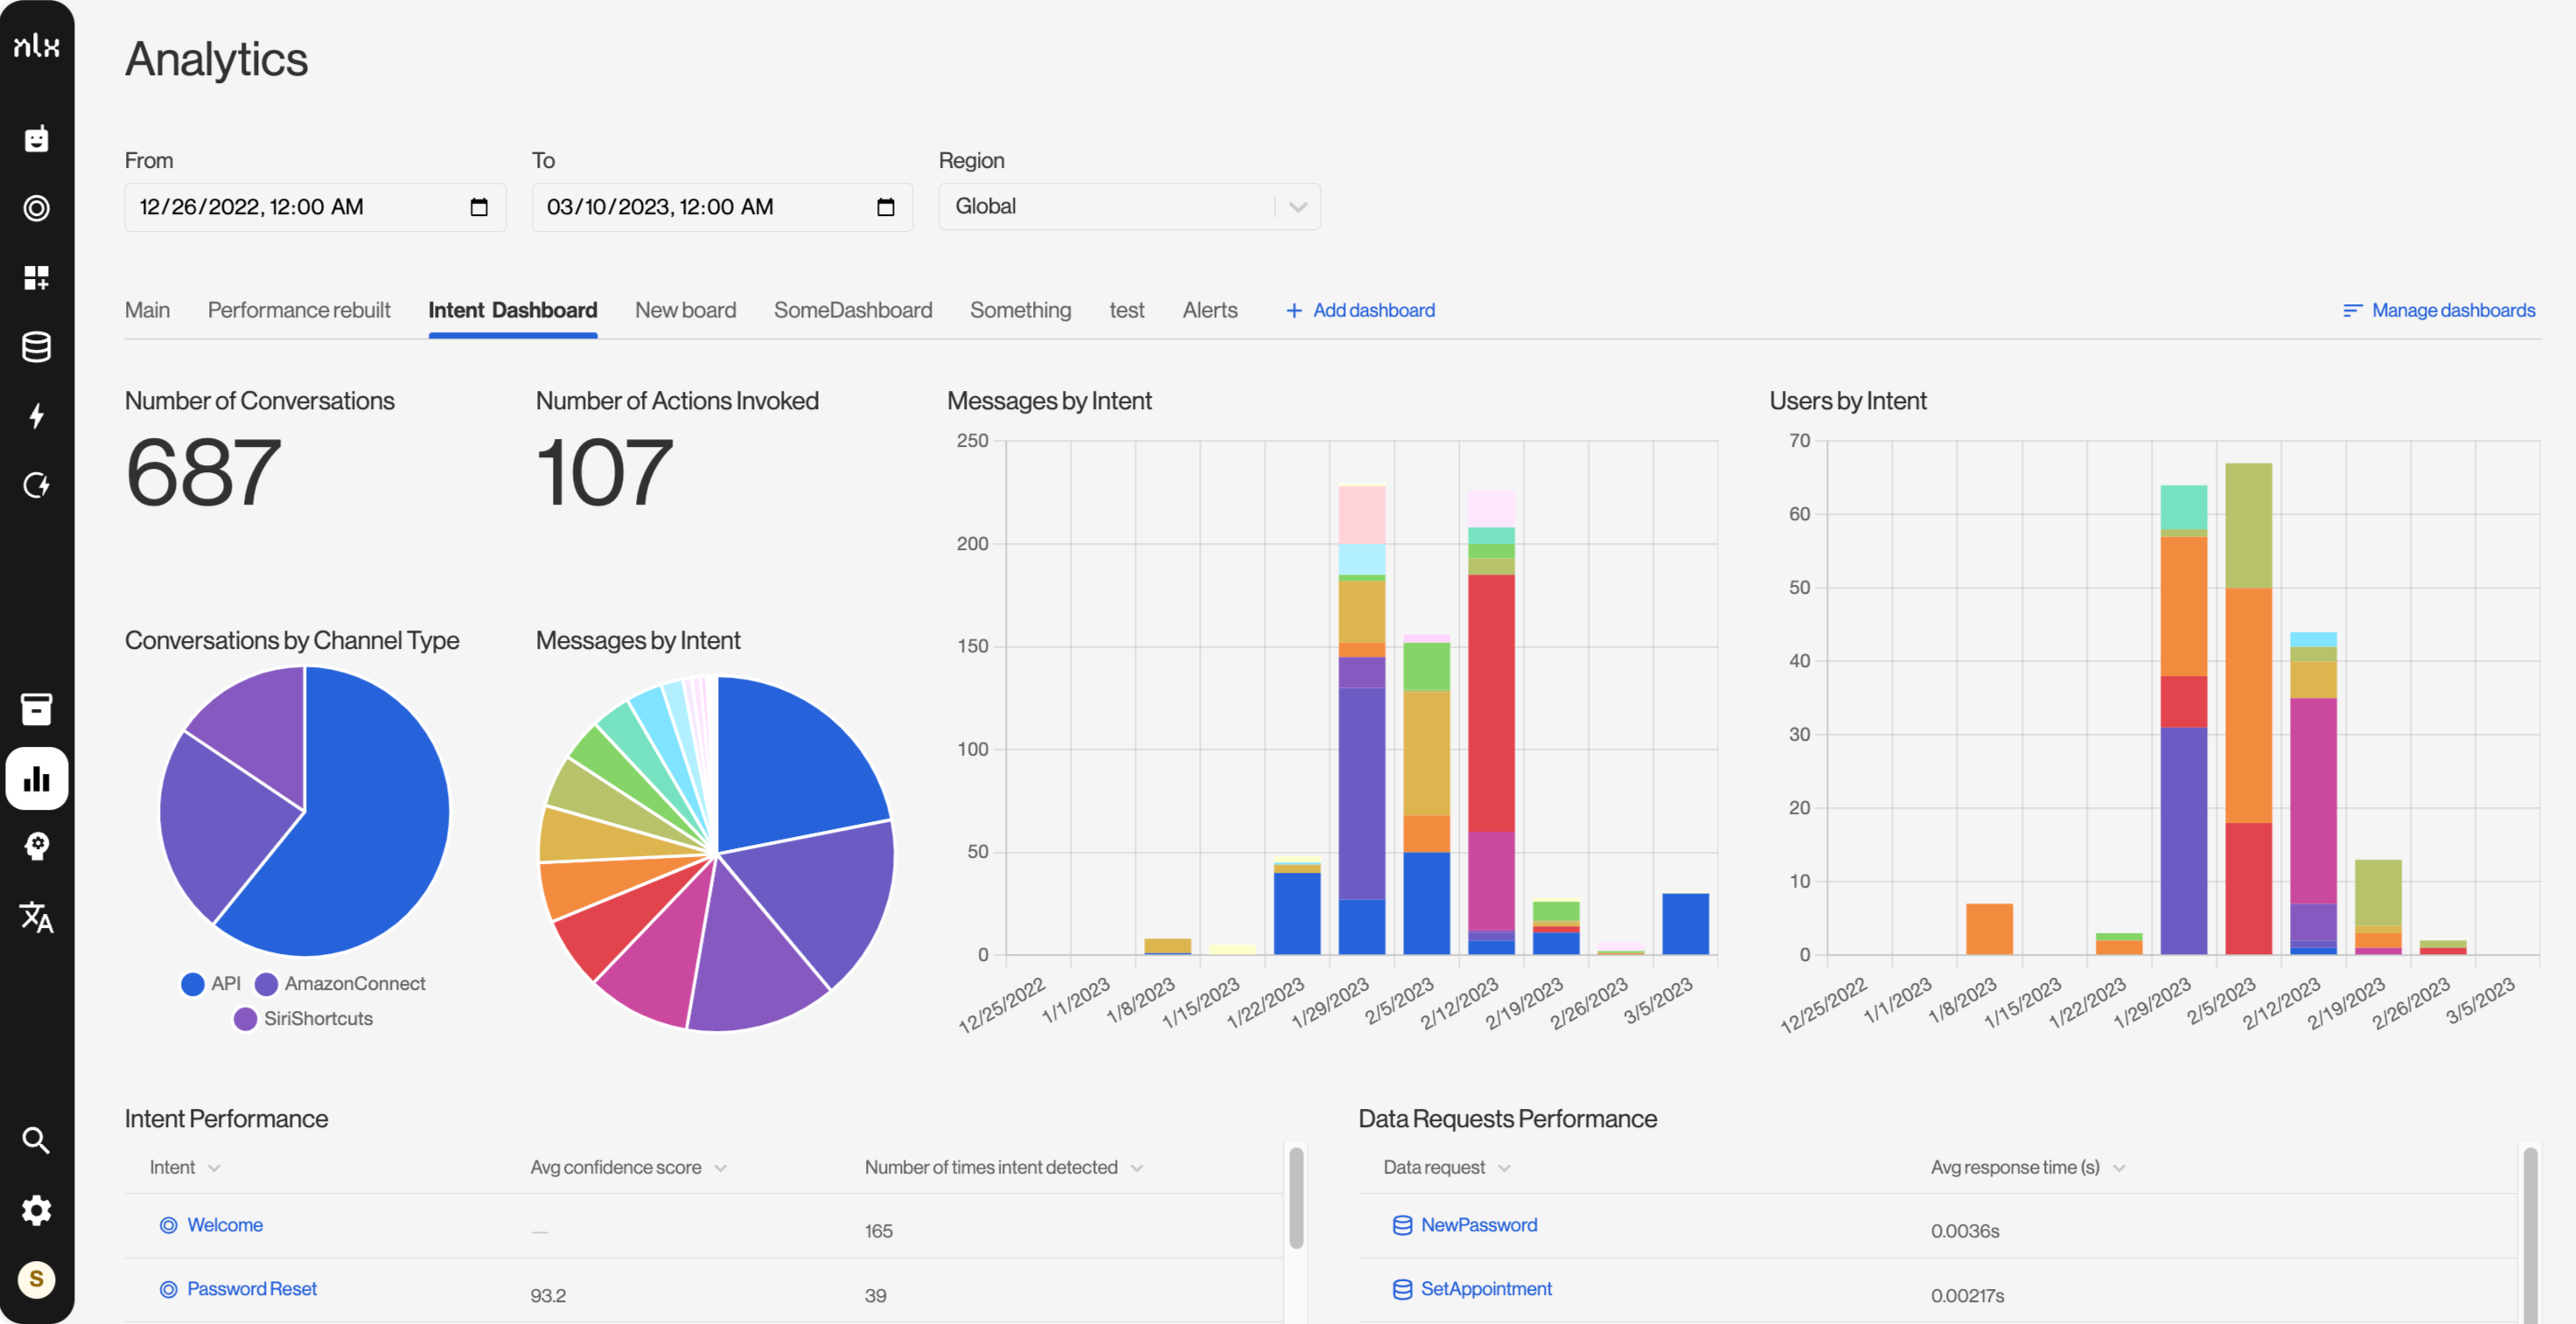Open the Password Reset intent link
The width and height of the screenshot is (2576, 1324).
[251, 1289]
